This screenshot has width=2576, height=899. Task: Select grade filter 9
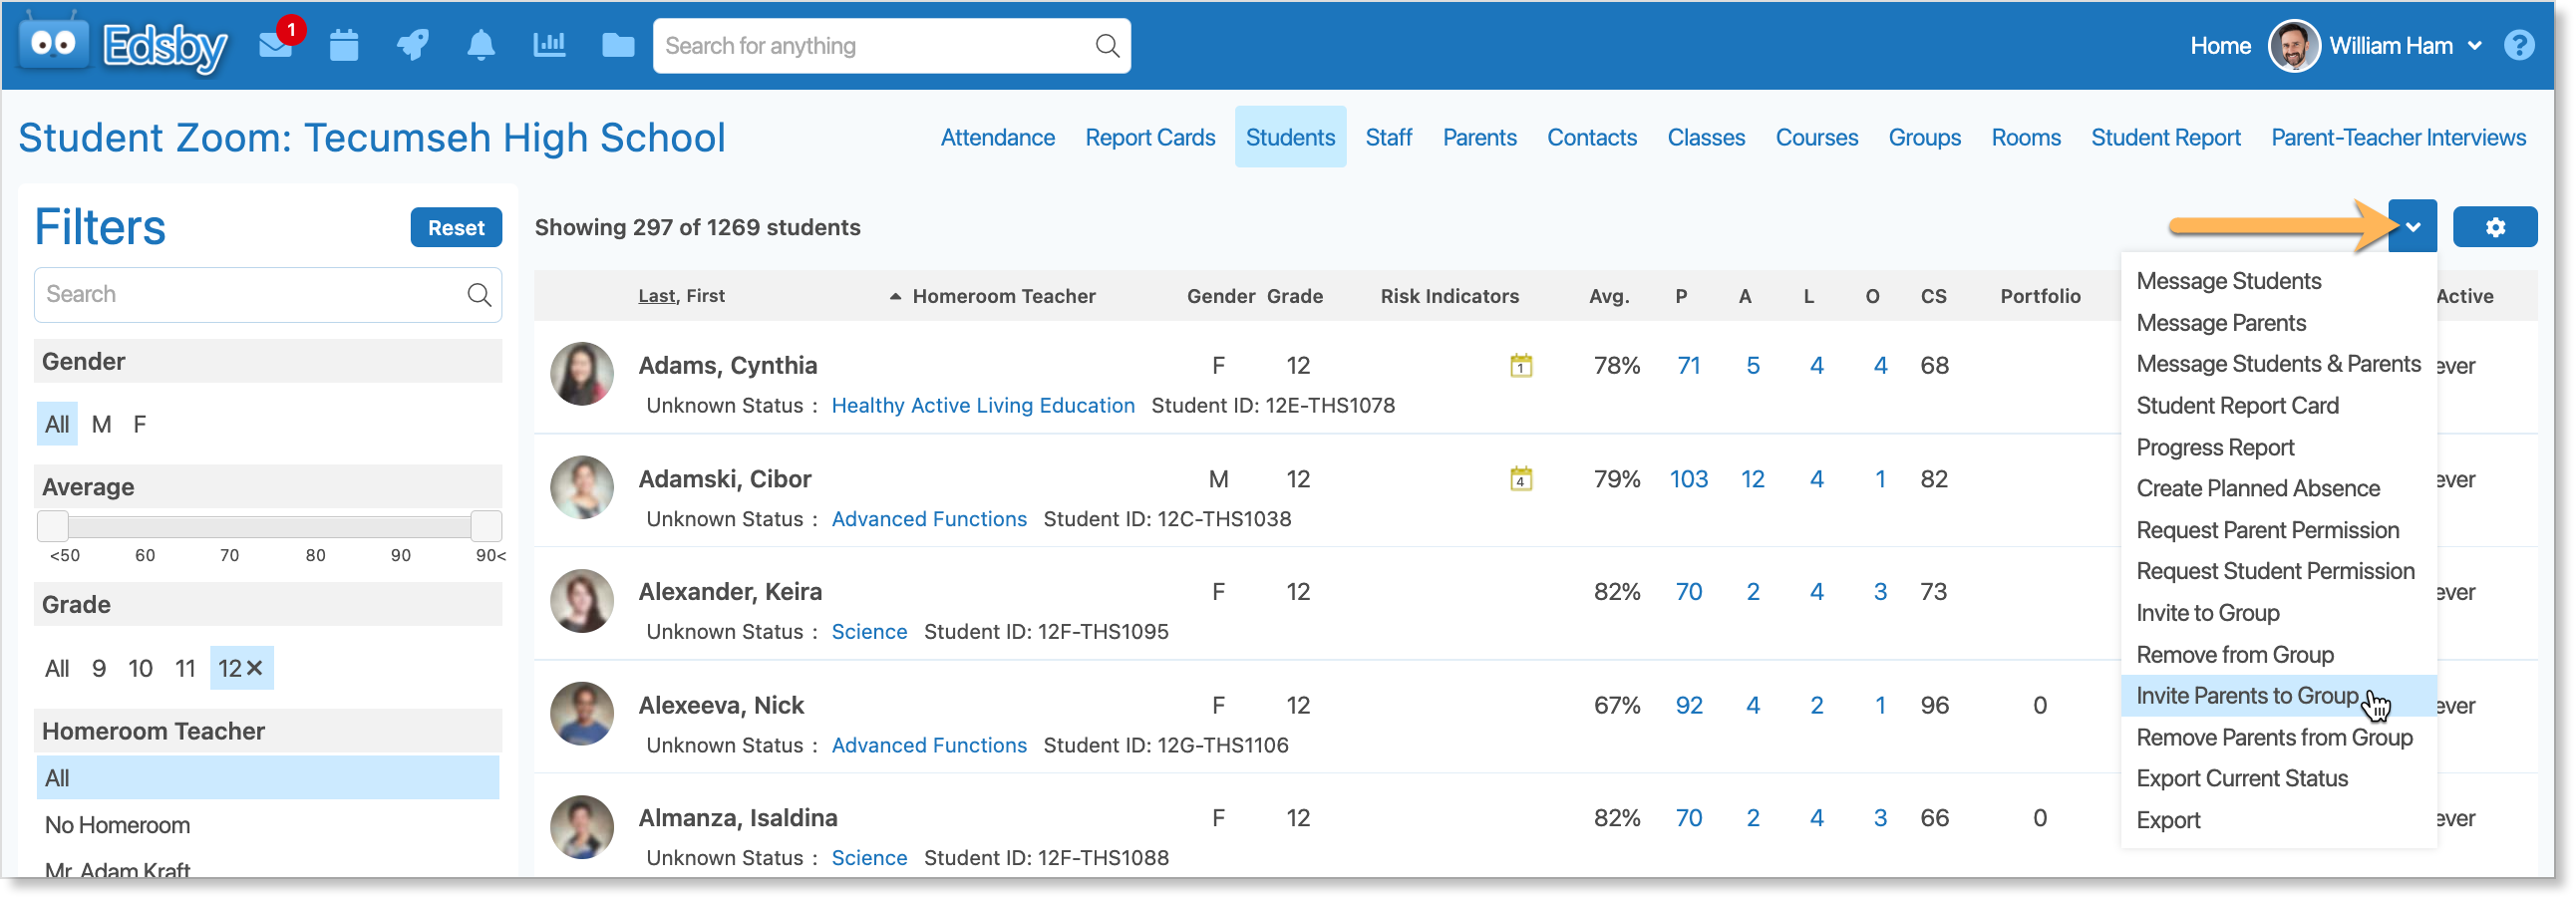tap(98, 668)
